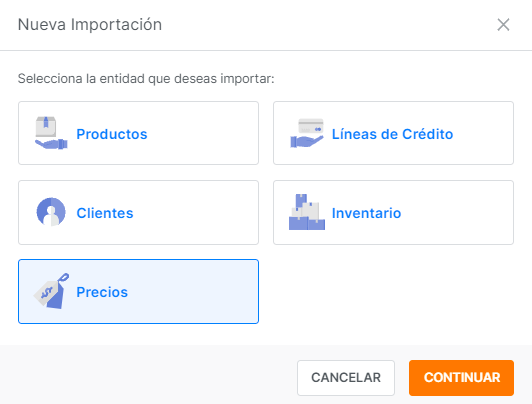Click the Inventario stacked boxes icon

coord(307,212)
